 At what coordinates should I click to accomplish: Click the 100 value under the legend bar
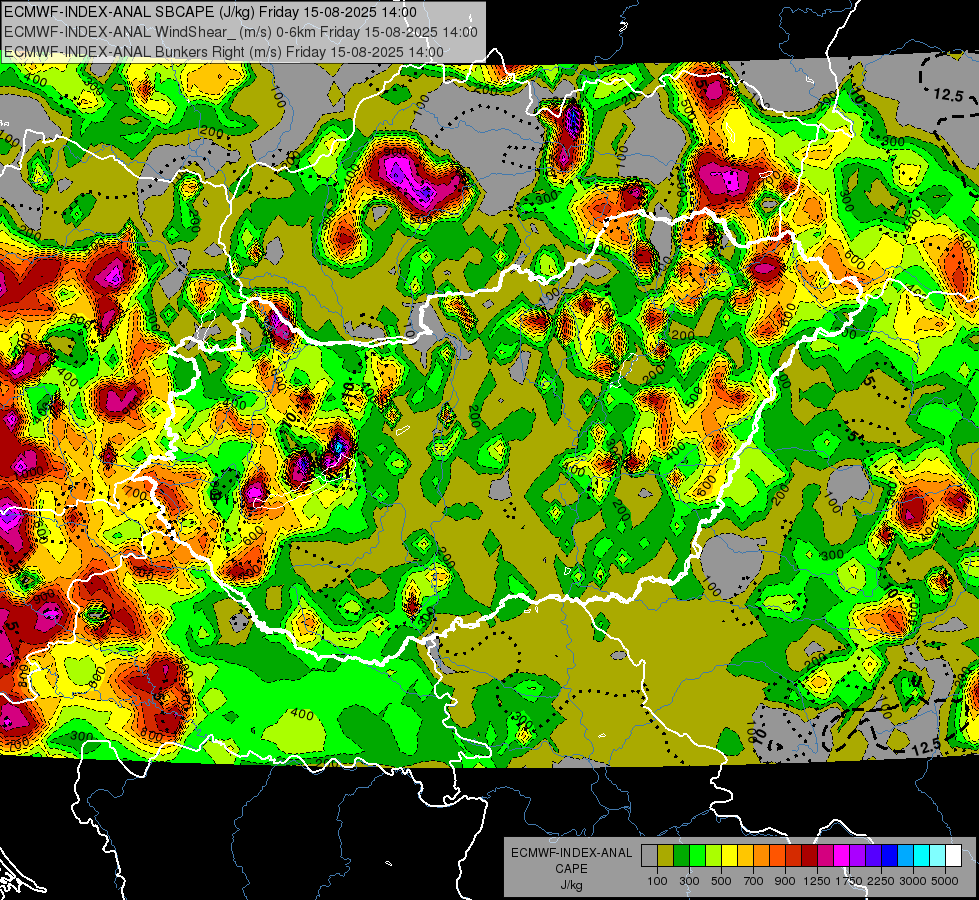point(657,881)
